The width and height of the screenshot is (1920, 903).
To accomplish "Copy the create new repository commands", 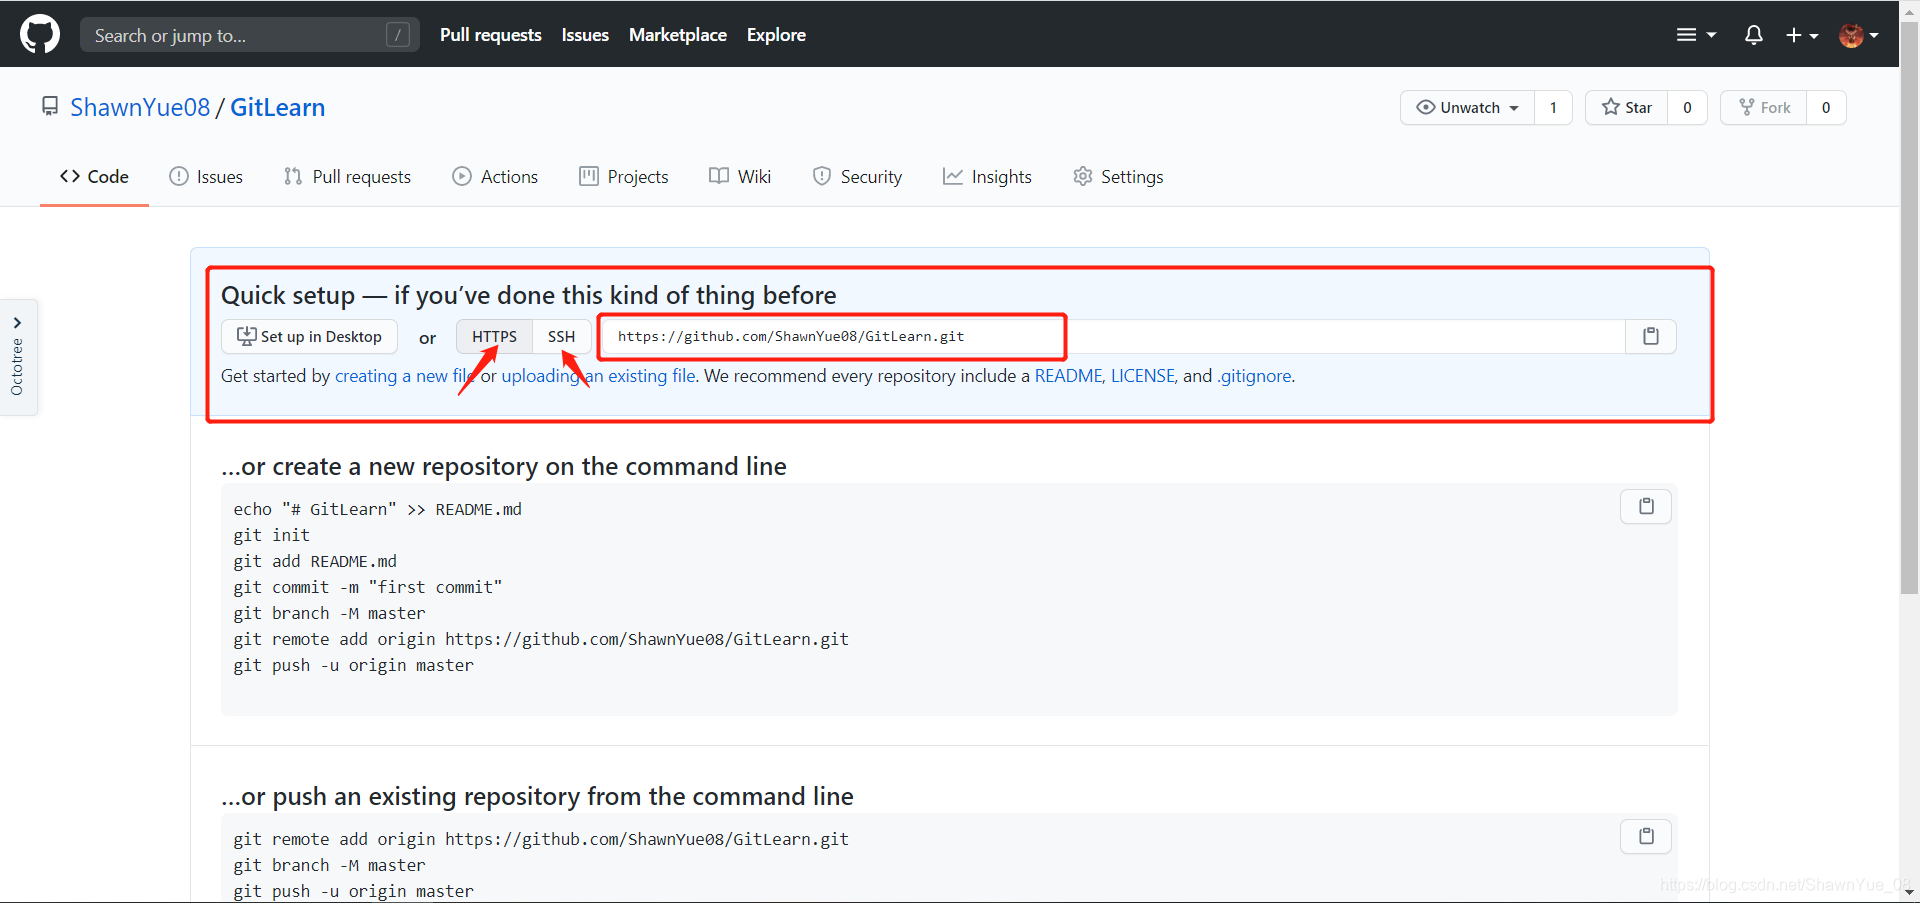I will [1646, 507].
